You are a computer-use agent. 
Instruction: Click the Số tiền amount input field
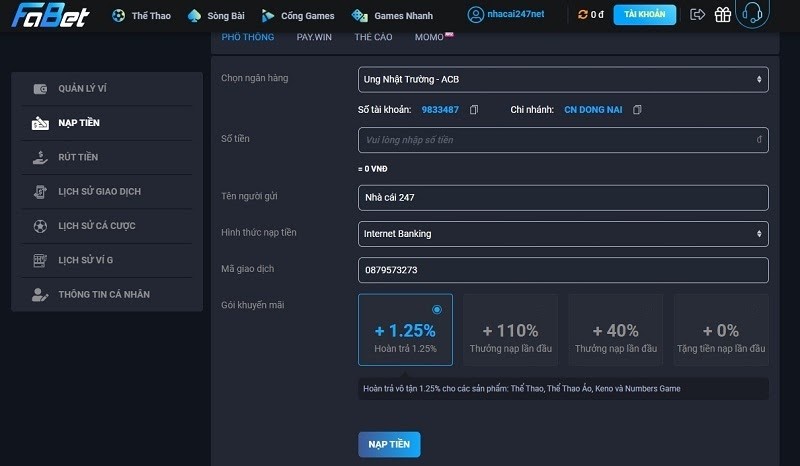point(563,140)
